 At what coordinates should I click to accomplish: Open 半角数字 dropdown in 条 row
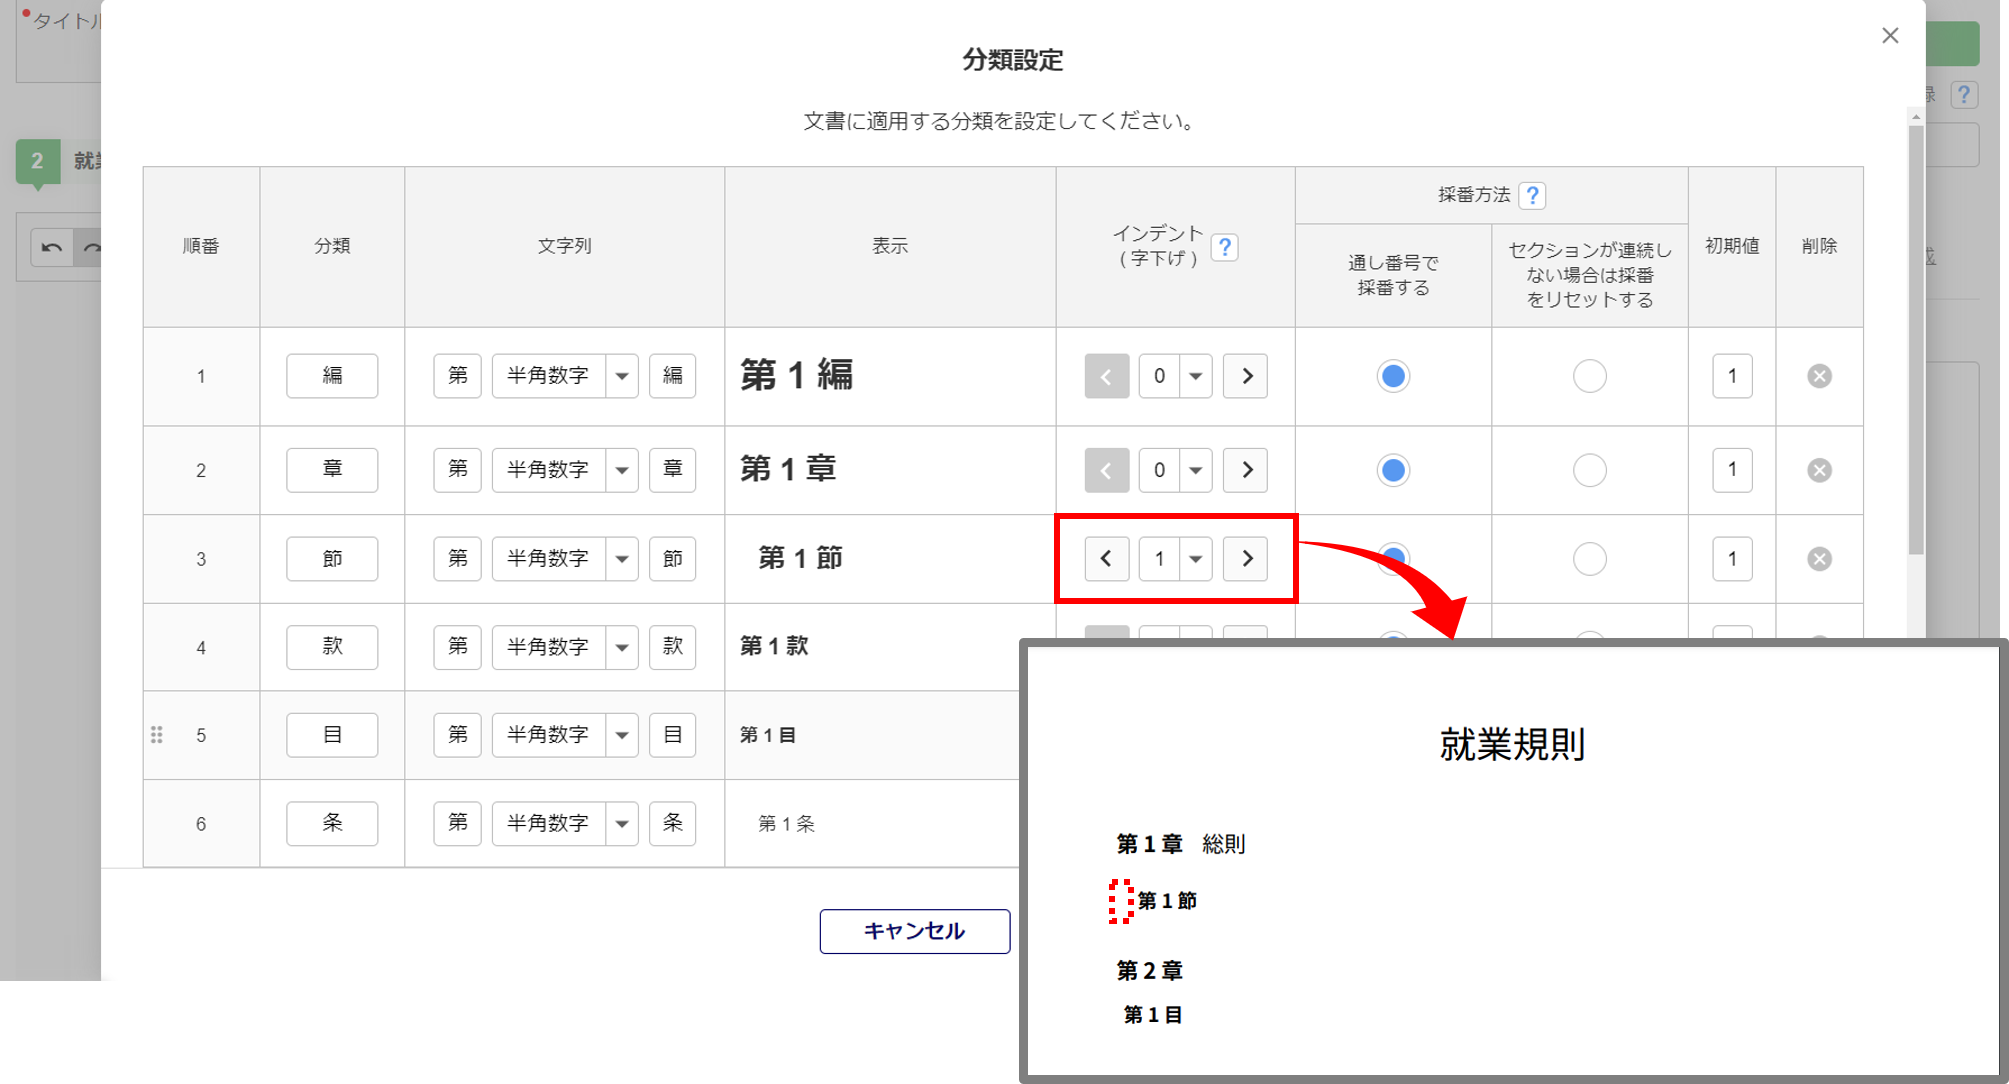[622, 824]
